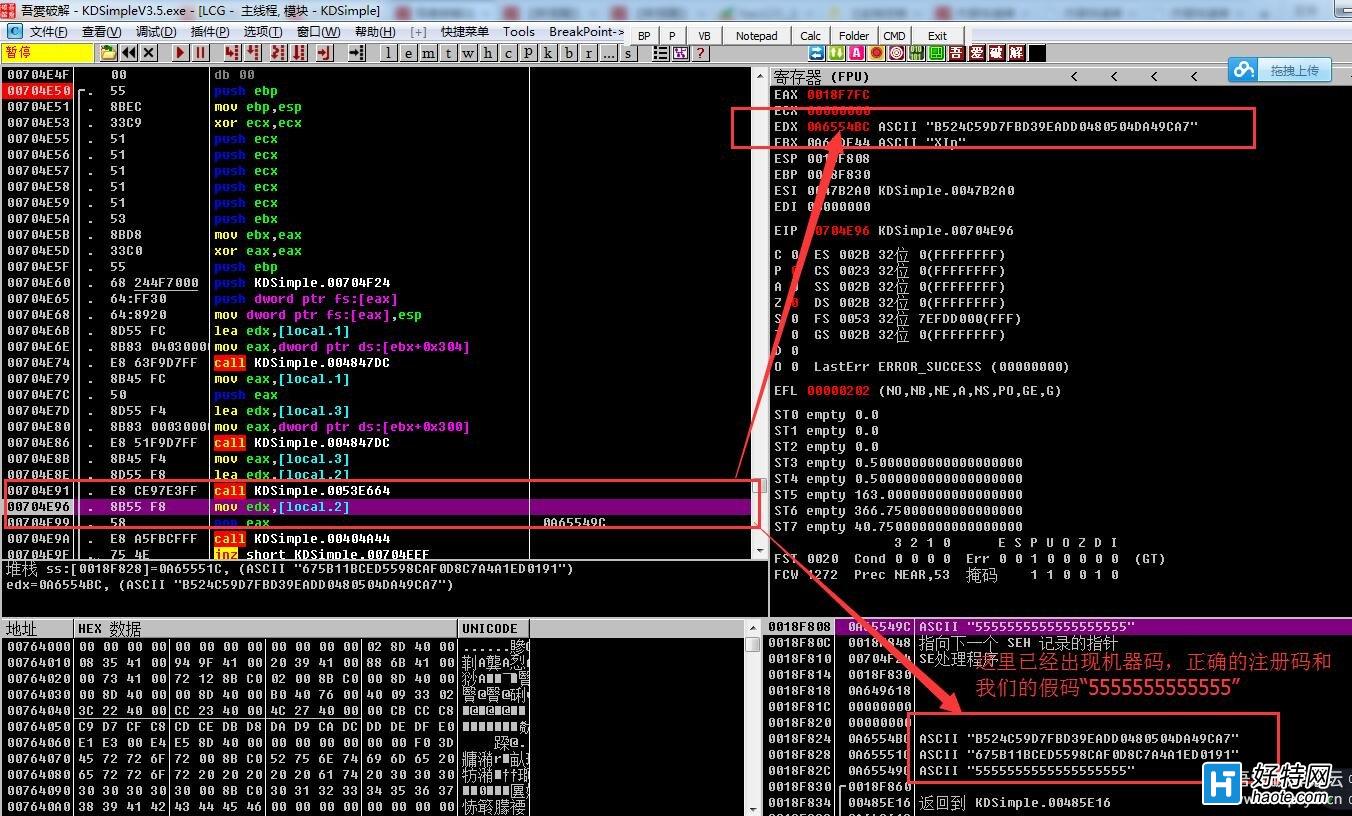Click the red question mark help icon

pyautogui.click(x=701, y=53)
